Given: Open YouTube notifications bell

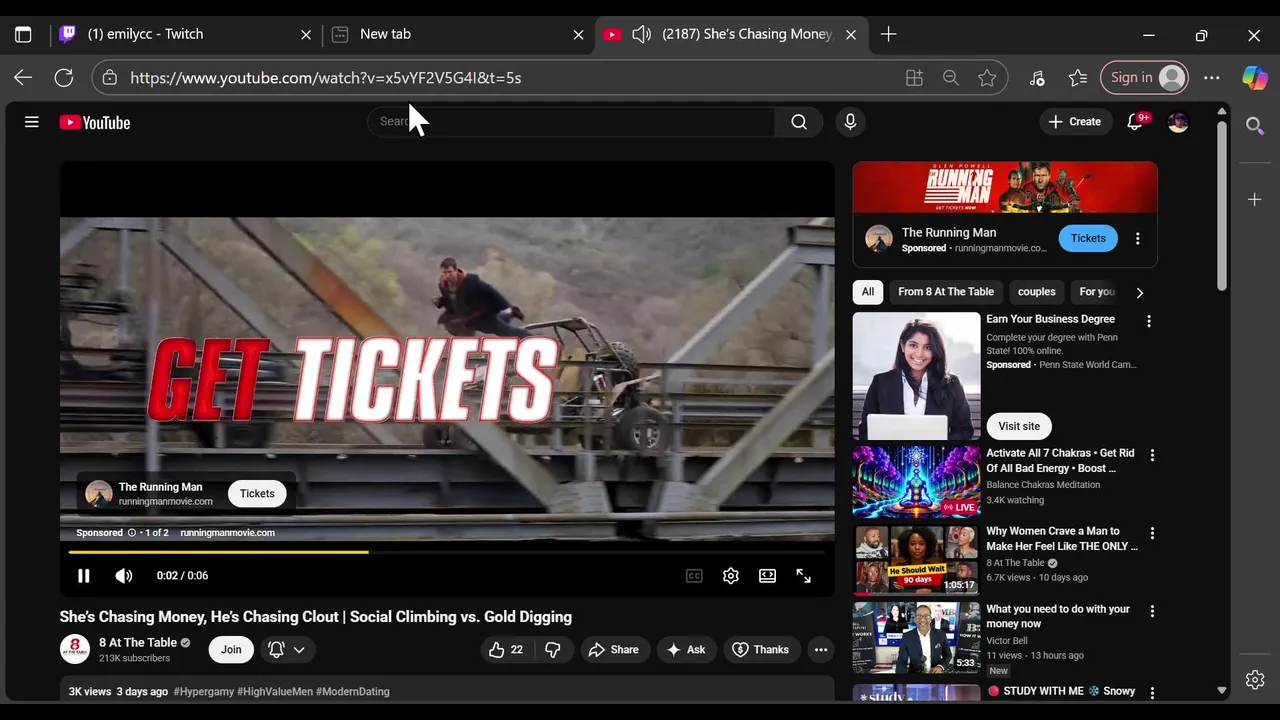Looking at the screenshot, I should (x=1135, y=122).
